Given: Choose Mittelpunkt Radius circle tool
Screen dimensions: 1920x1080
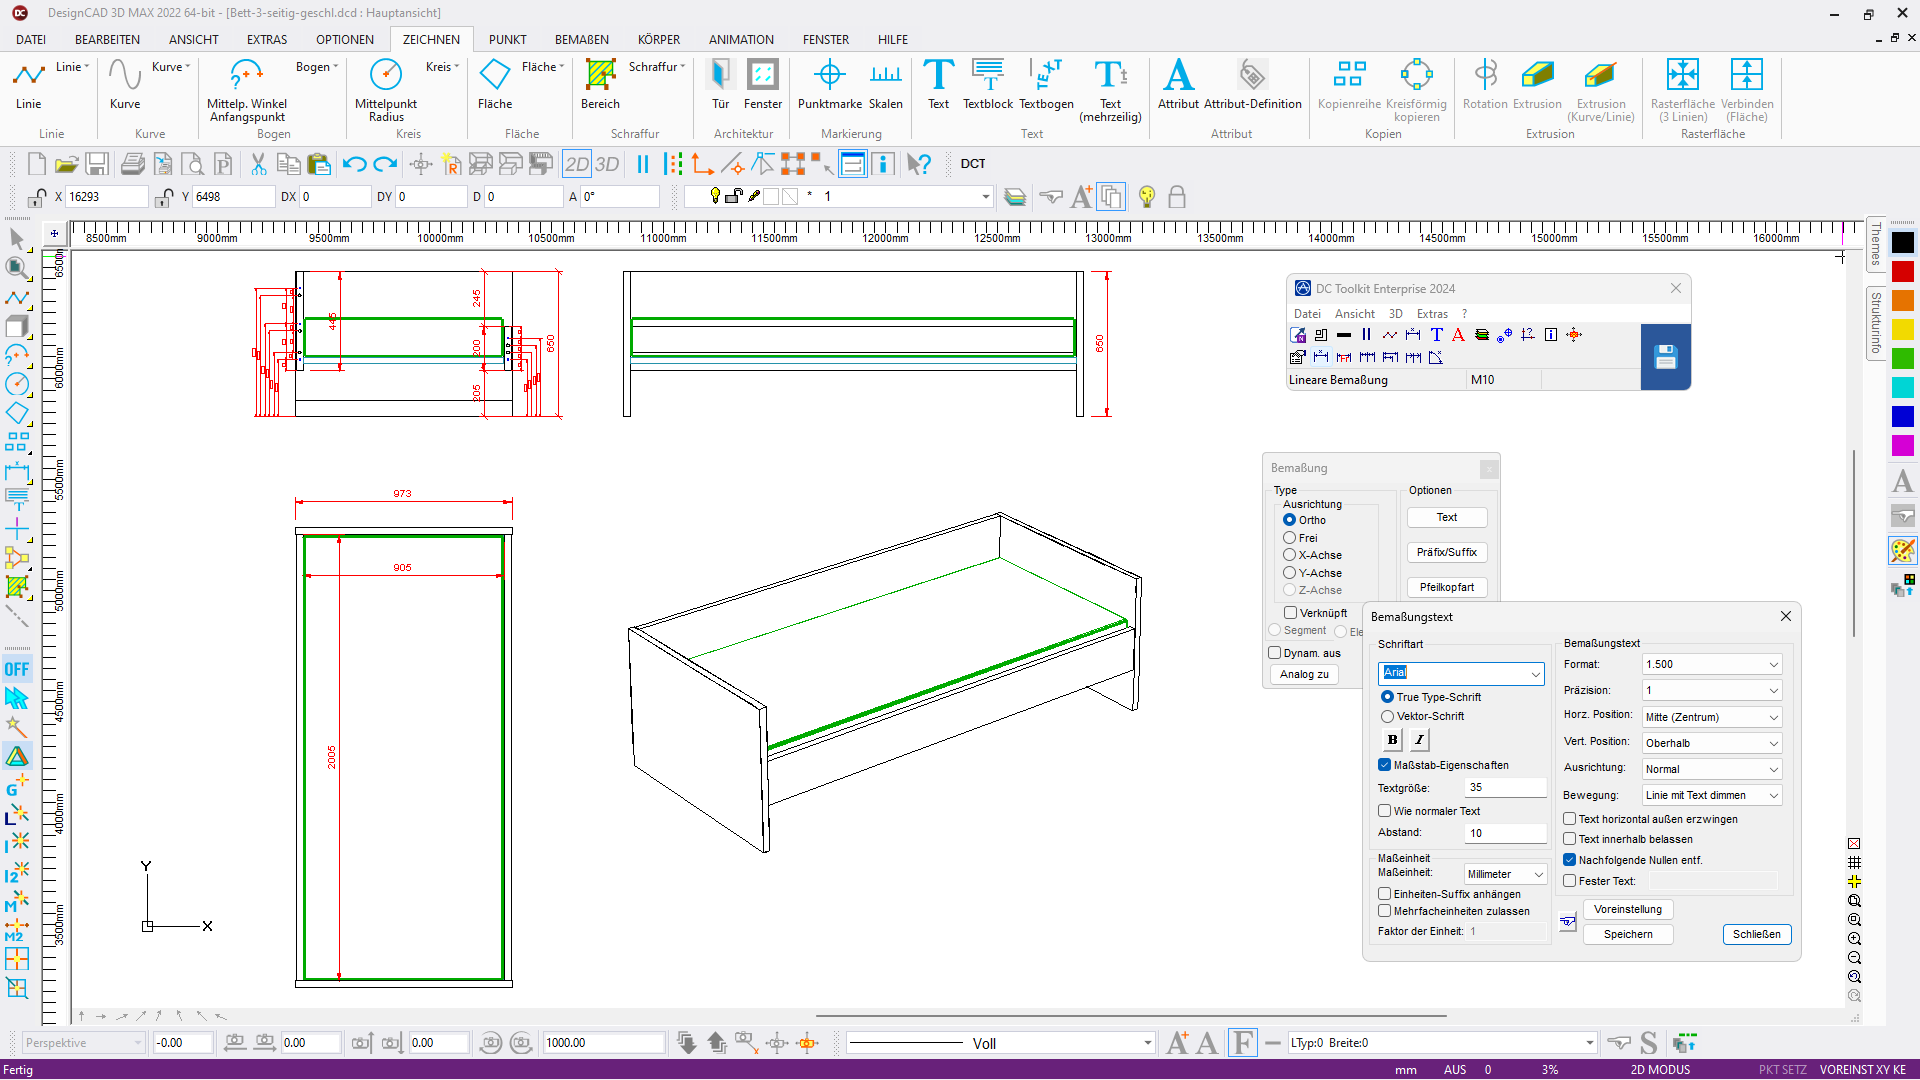Looking at the screenshot, I should pyautogui.click(x=386, y=90).
